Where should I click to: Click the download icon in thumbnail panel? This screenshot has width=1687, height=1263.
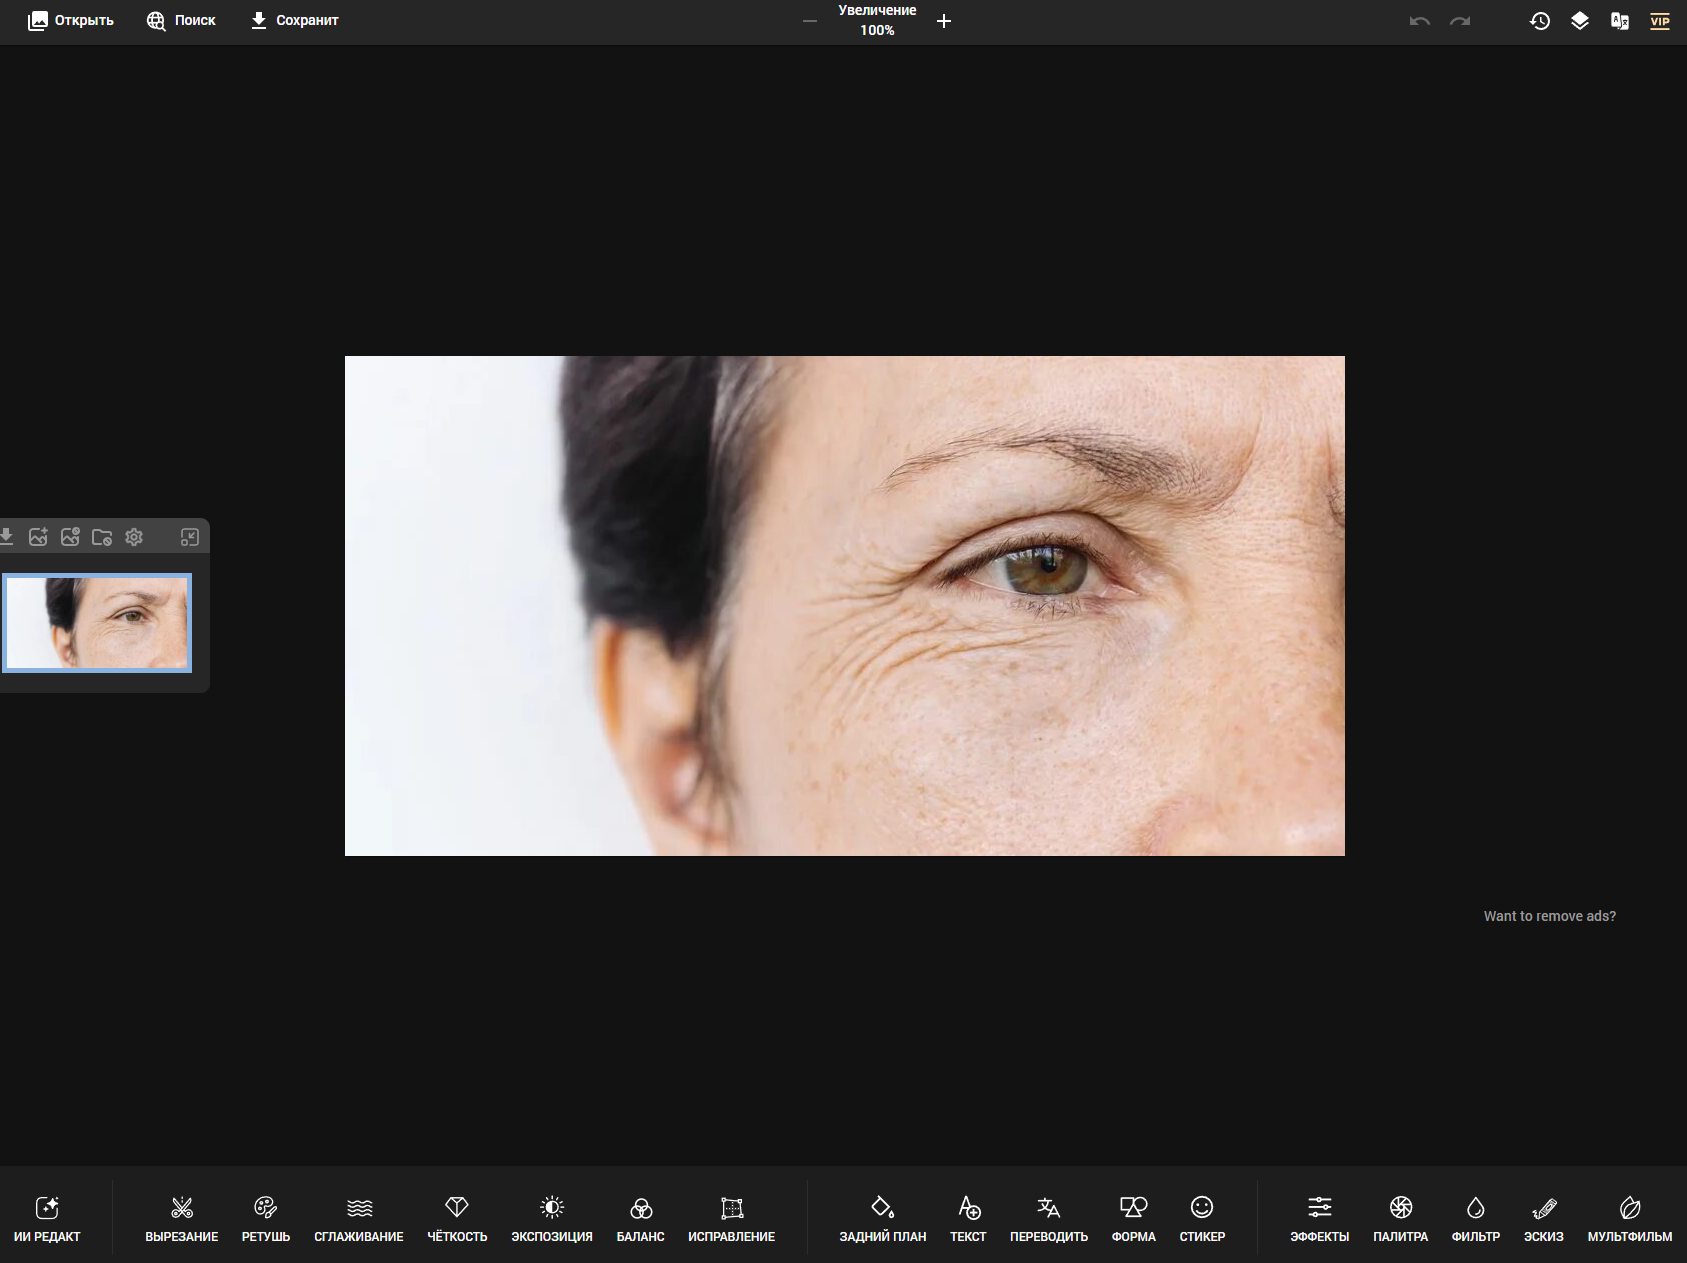coord(6,537)
